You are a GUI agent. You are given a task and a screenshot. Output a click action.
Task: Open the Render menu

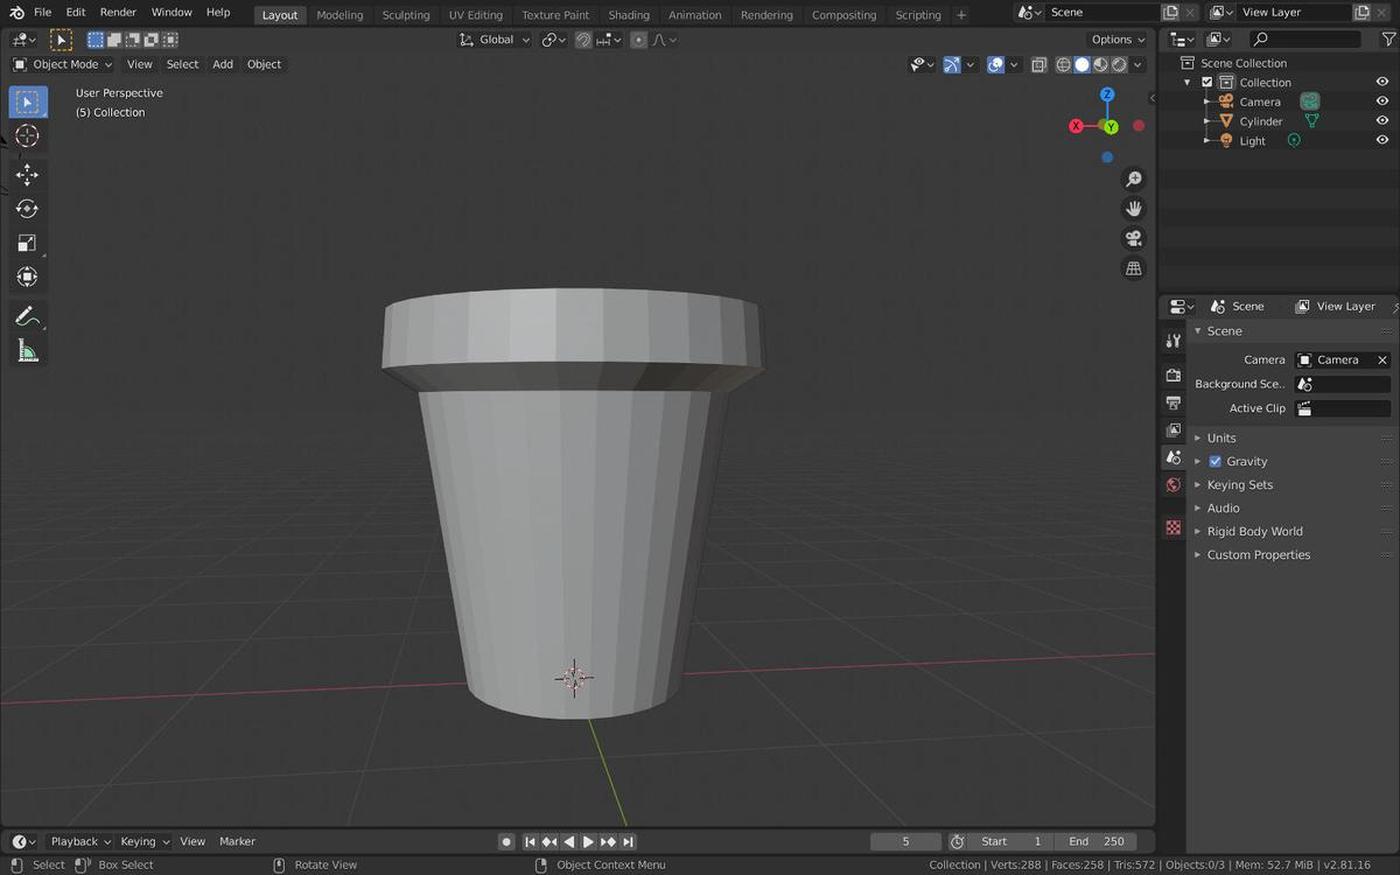[x=118, y=12]
